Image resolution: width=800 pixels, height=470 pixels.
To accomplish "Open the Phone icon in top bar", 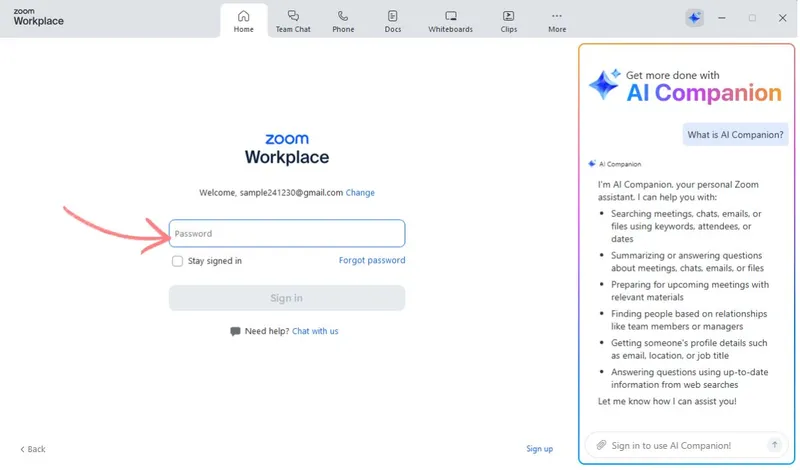I will pyautogui.click(x=343, y=17).
